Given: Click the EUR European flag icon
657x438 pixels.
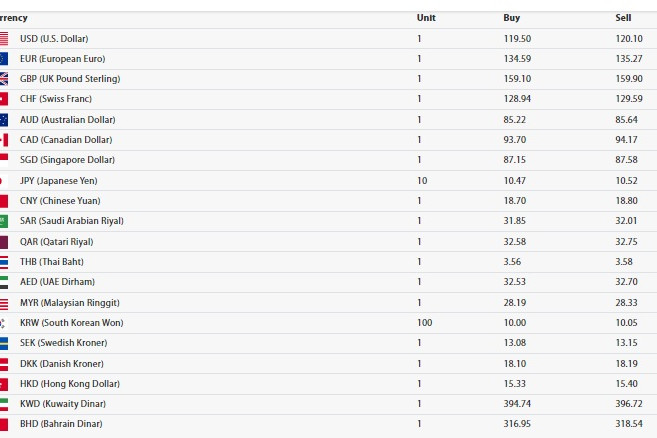Looking at the screenshot, I should 4,59.
